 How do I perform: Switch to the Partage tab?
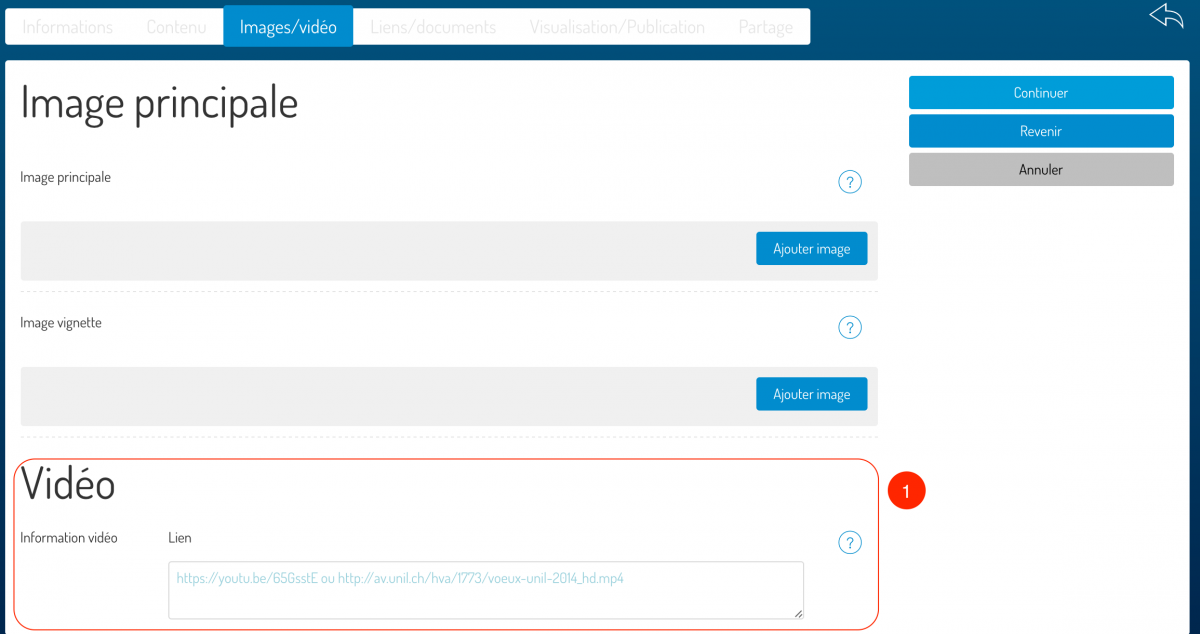[x=765, y=27]
